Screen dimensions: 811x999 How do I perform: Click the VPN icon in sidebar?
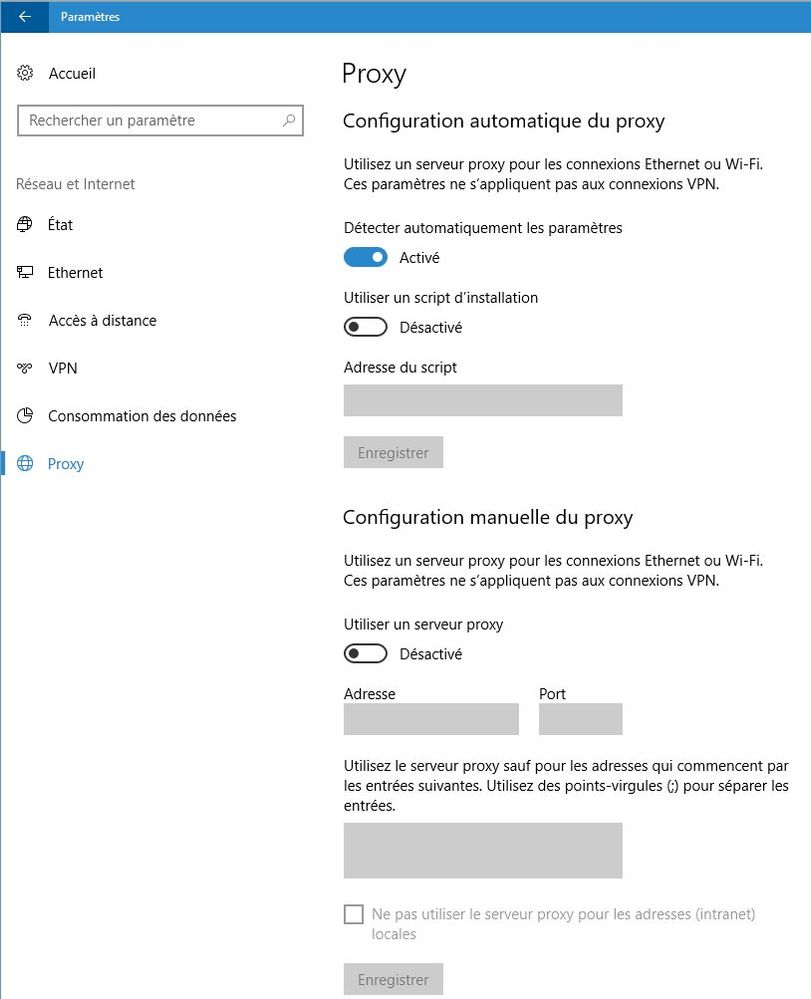26,369
